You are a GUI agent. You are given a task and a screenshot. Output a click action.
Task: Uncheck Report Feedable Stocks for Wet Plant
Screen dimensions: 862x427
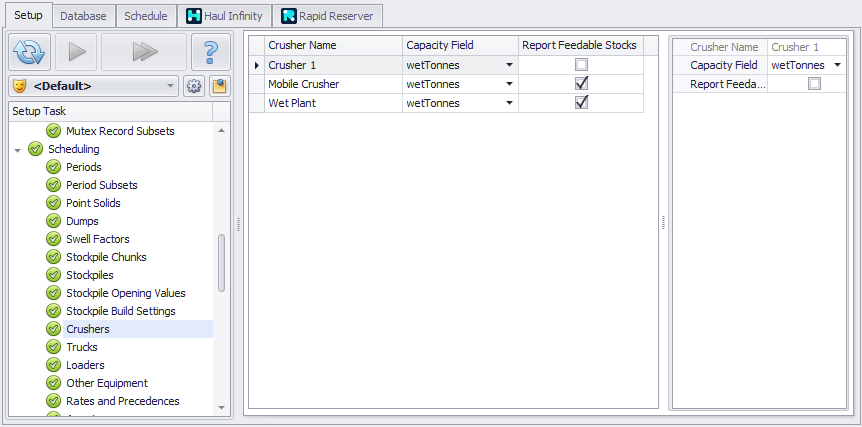click(581, 103)
